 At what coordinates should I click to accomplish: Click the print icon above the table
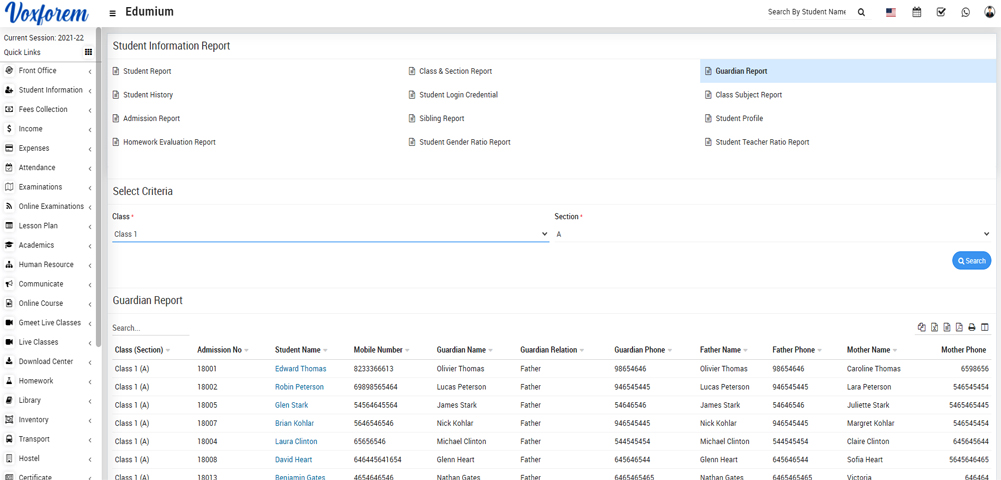click(971, 327)
